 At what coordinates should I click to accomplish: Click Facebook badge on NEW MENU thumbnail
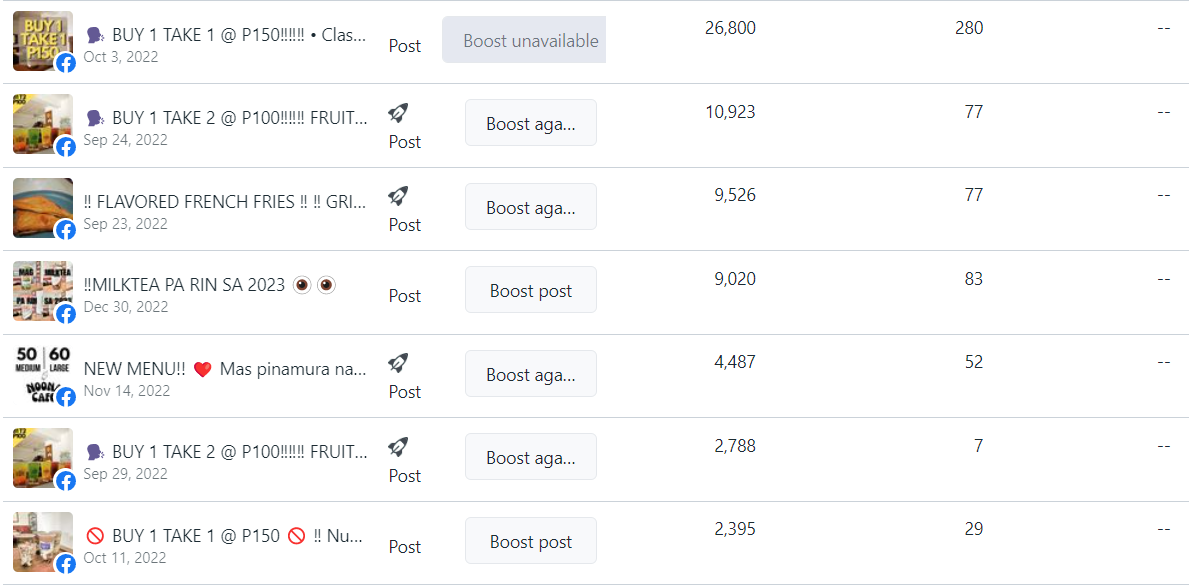[66, 397]
